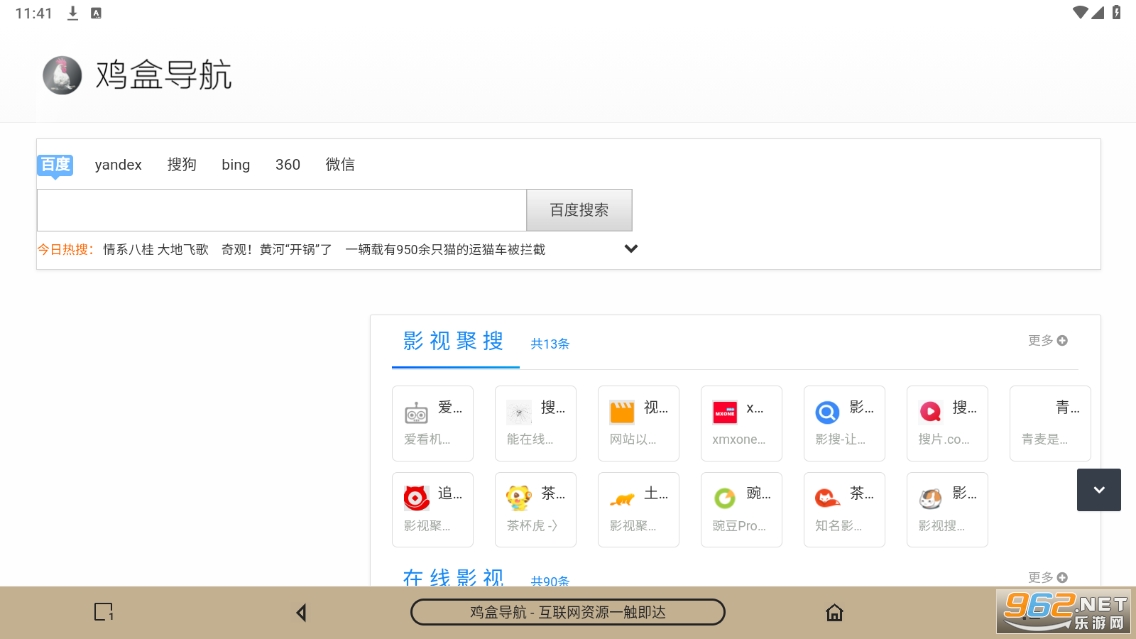This screenshot has width=1136, height=639.
Task: Open the orange clapperboard site tile
Action: click(x=638, y=423)
